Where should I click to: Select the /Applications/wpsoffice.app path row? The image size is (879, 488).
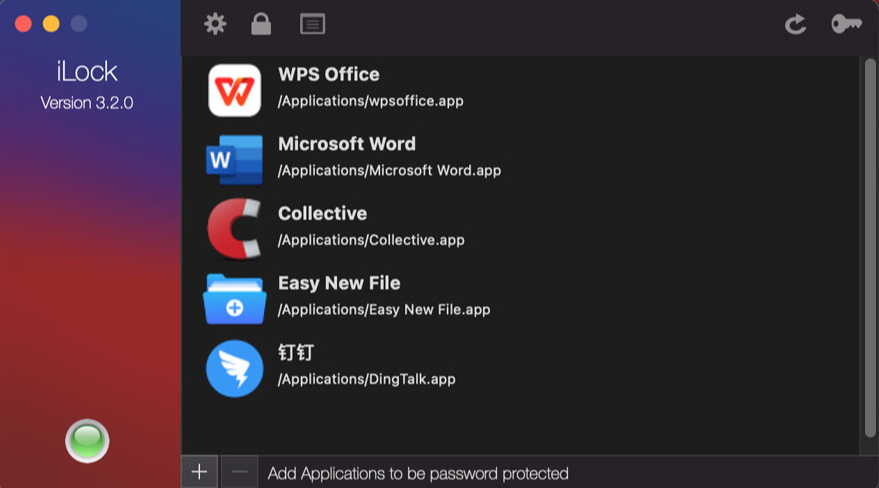(x=370, y=101)
